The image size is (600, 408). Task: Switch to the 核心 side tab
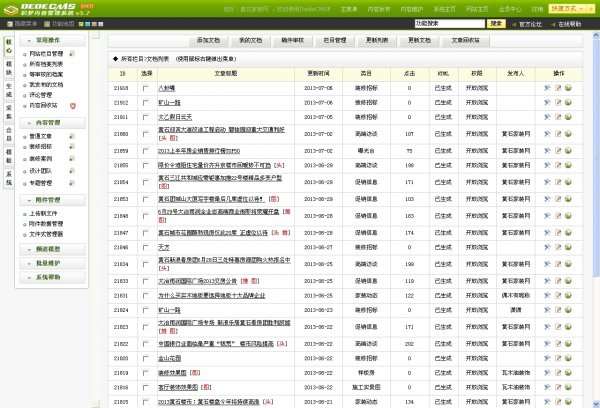click(x=9, y=46)
